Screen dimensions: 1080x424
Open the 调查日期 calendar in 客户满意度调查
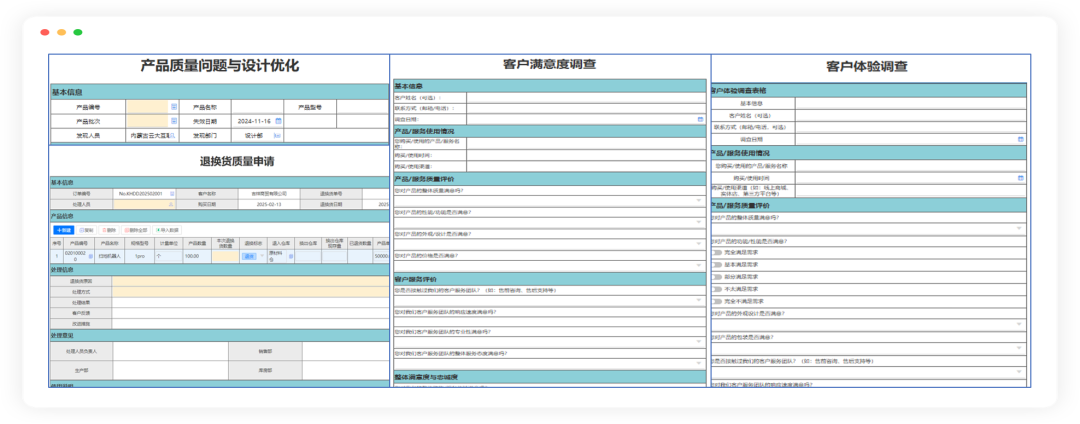(700, 119)
